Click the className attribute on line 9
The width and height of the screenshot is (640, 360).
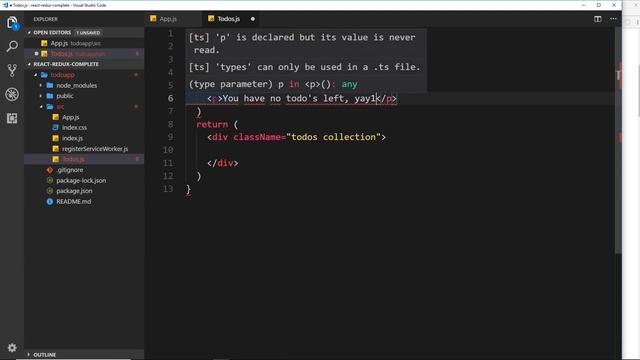257,137
